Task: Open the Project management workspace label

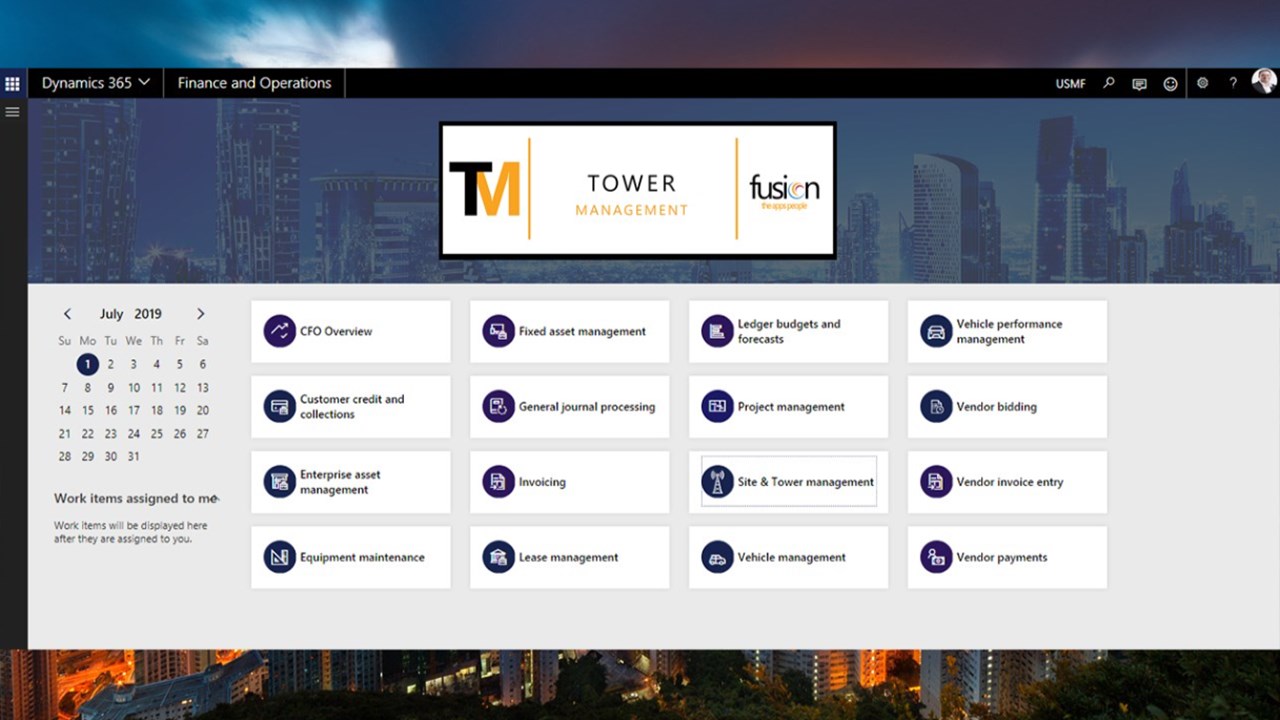Action: coord(791,407)
